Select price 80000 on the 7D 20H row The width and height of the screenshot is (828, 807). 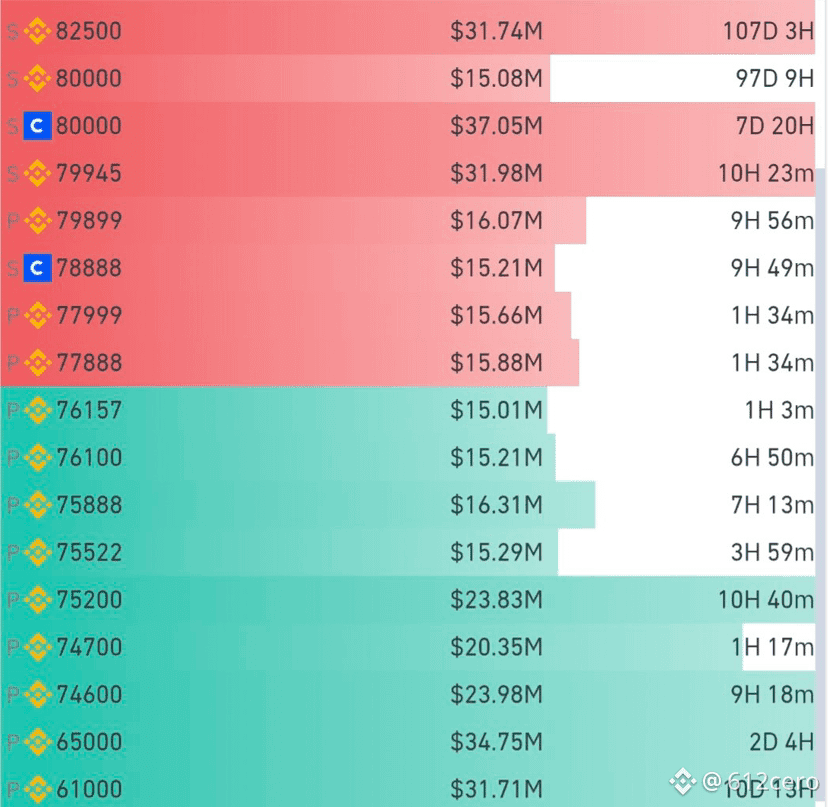pyautogui.click(x=89, y=126)
